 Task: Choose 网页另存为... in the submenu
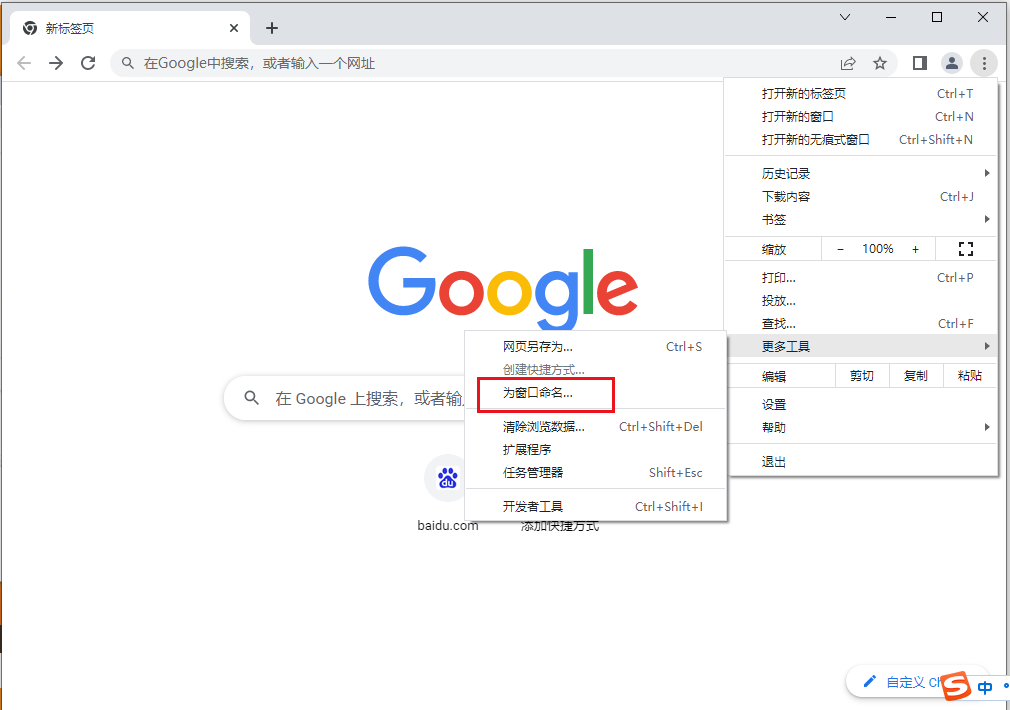click(x=596, y=347)
